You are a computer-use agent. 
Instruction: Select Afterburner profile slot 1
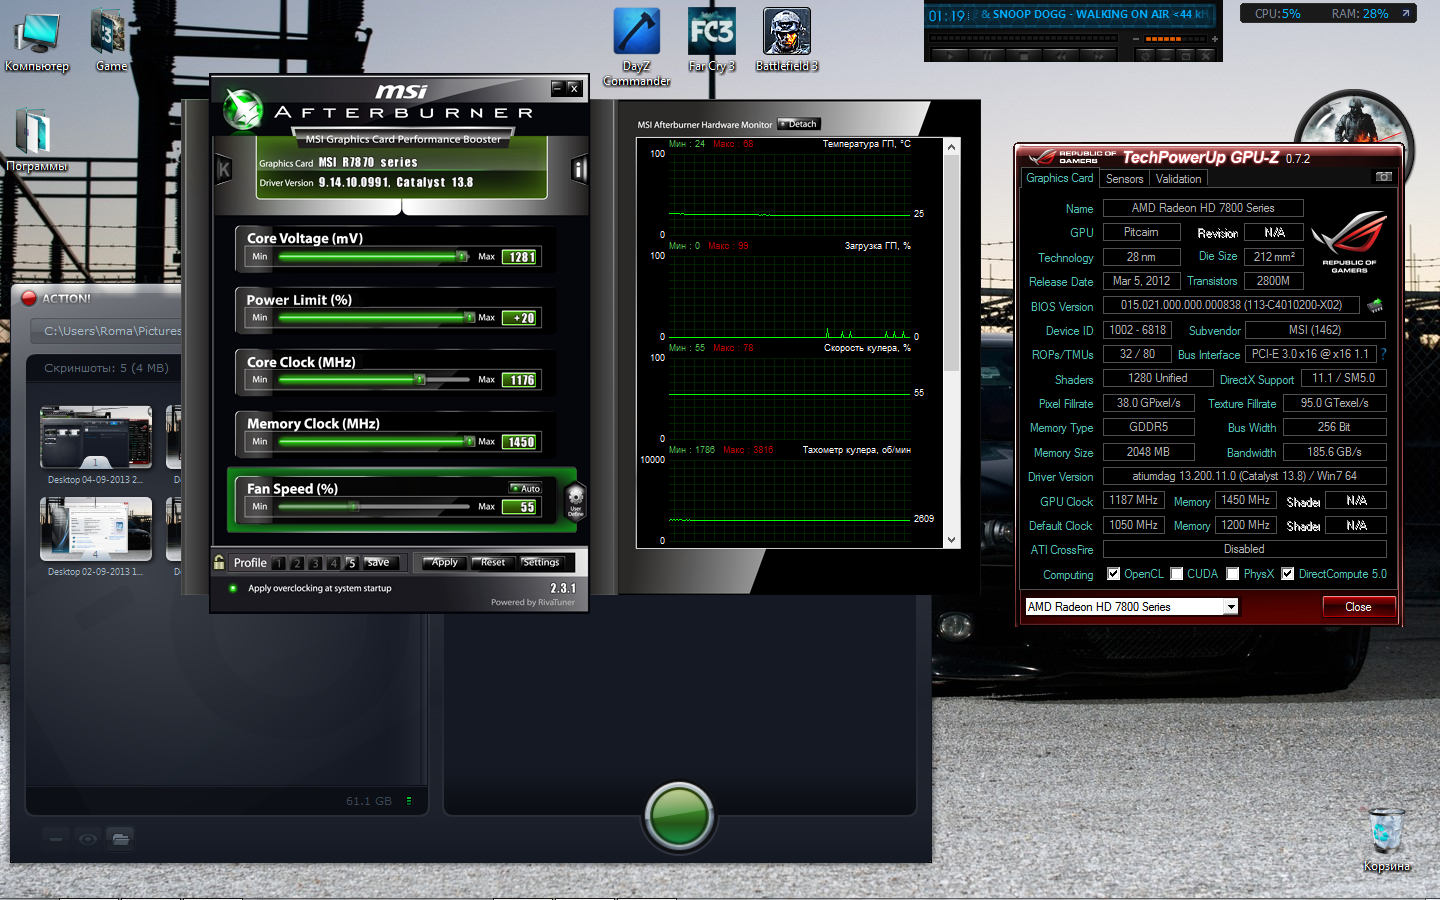(278, 563)
